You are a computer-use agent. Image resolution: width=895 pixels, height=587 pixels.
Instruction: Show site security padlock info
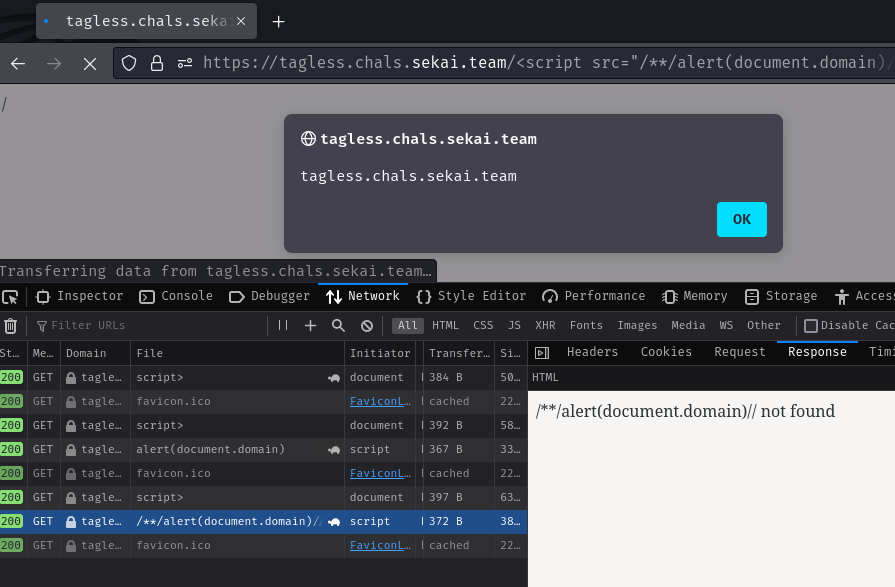pyautogui.click(x=157, y=63)
